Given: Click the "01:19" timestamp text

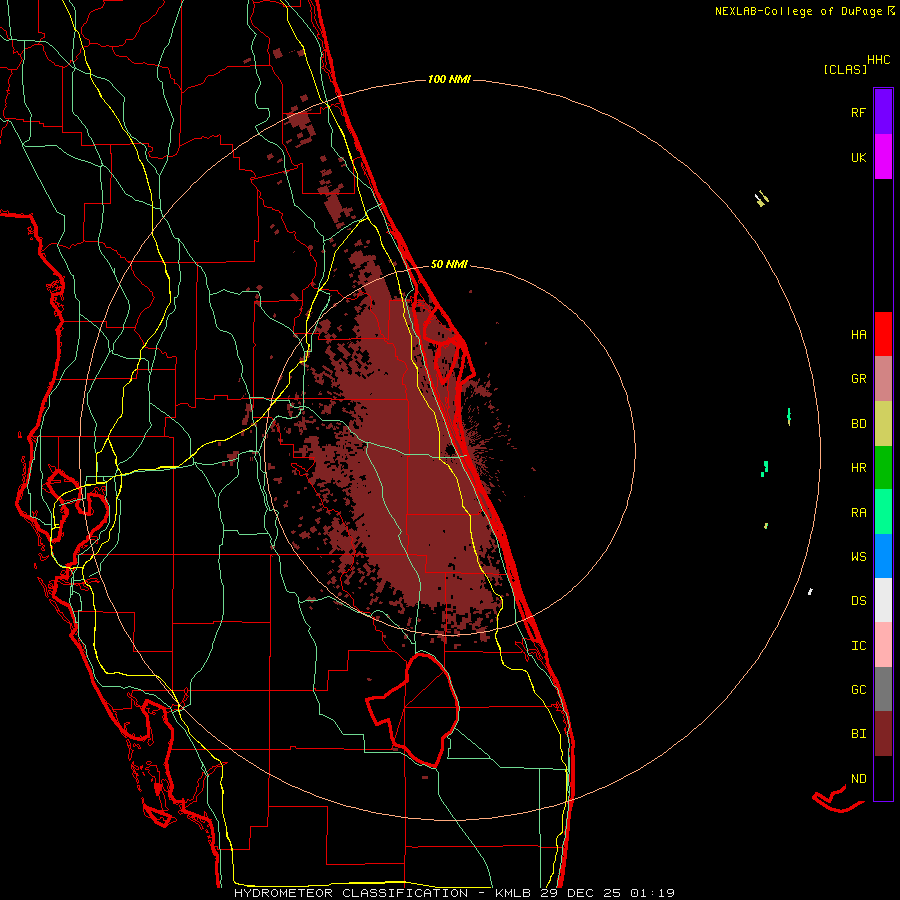Looking at the screenshot, I should (652, 893).
